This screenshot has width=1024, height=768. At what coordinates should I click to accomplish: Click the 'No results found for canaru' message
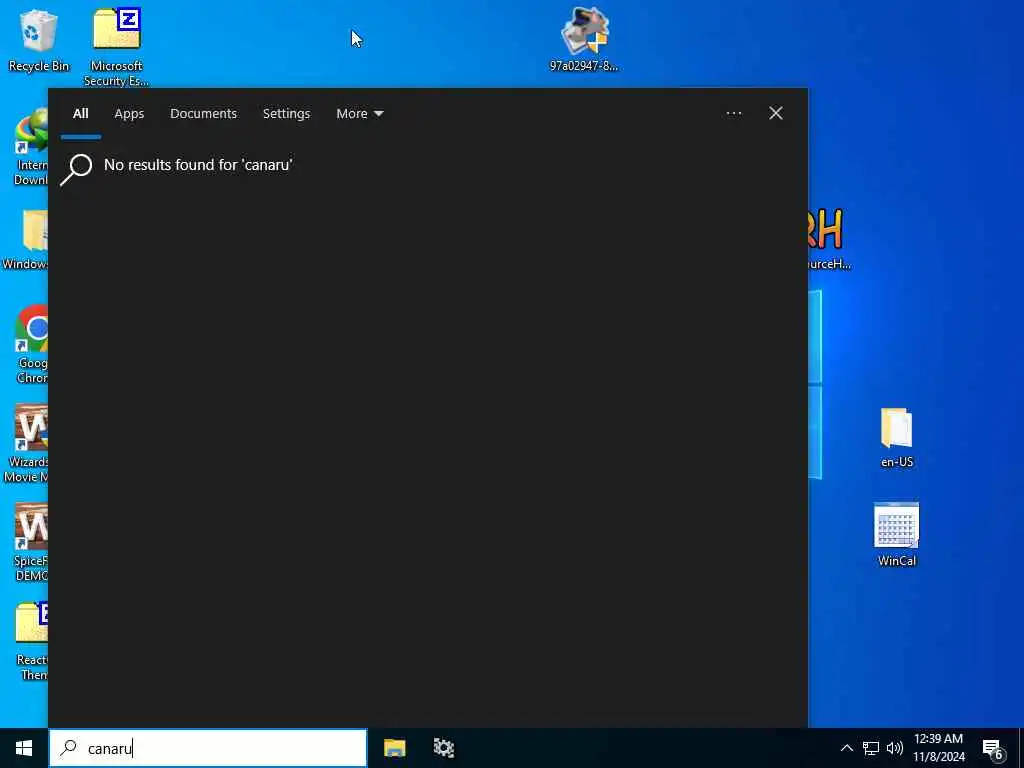tap(198, 165)
